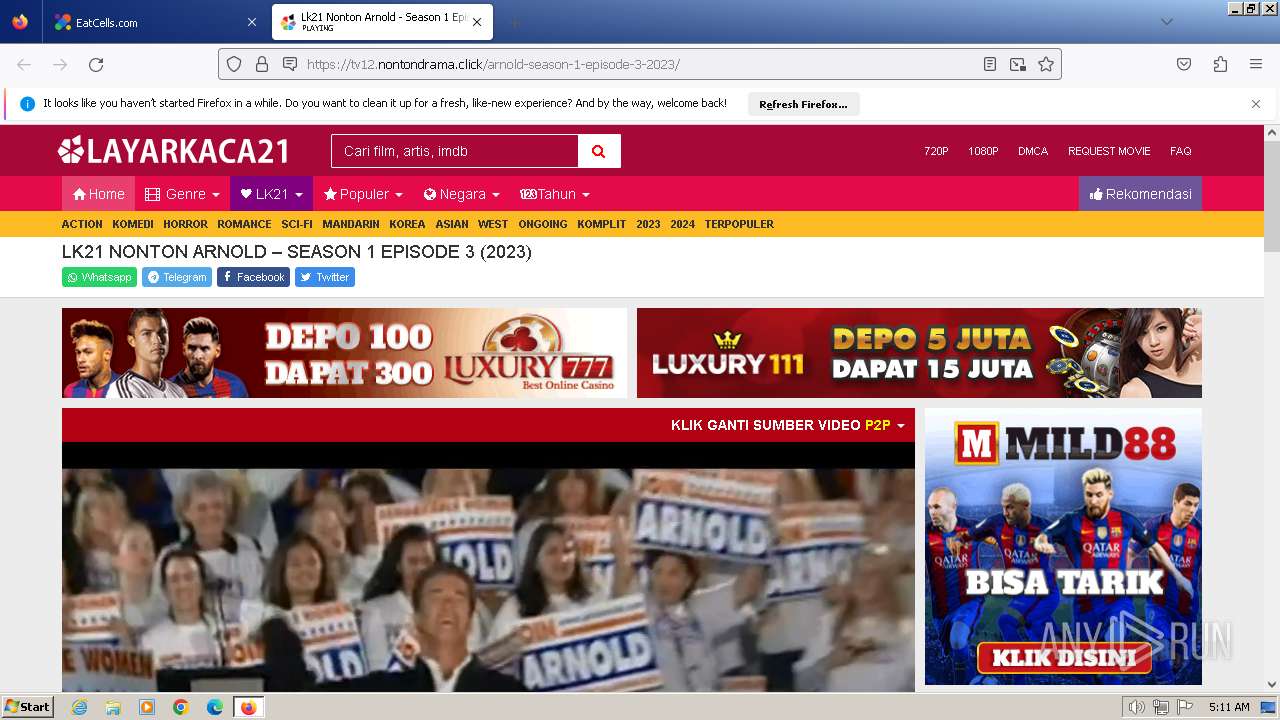
Task: Click the Arnold video player frame
Action: (x=488, y=566)
